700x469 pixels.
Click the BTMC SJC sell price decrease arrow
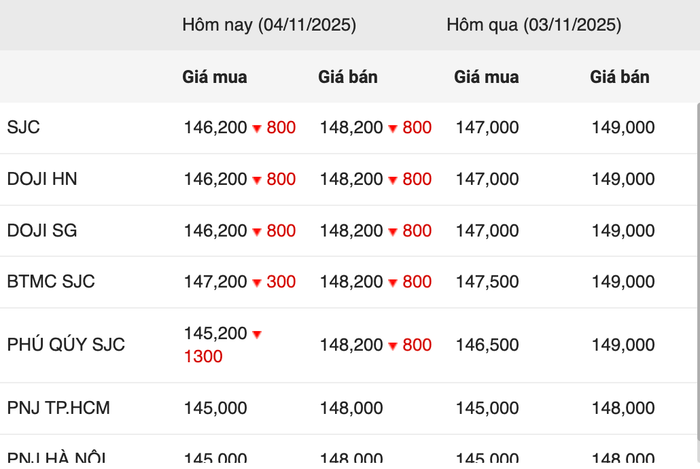point(393,283)
